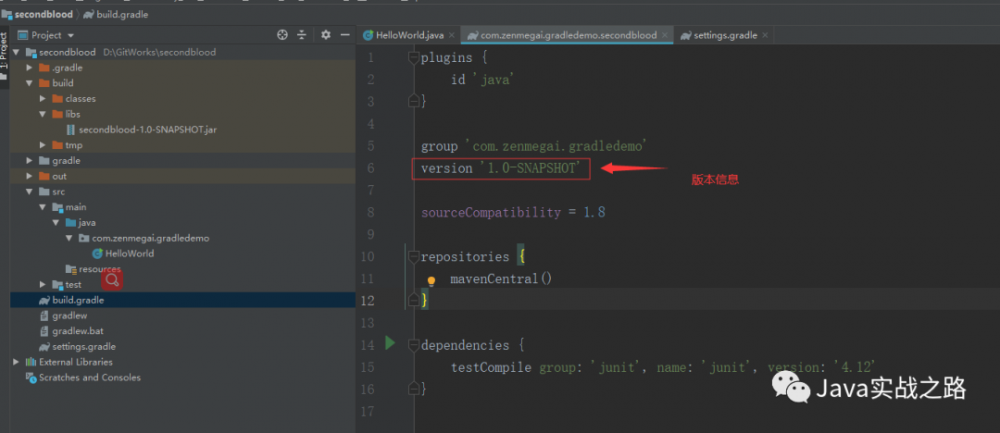Click the locate/scroll-from-source target icon
Screen dimensions: 1000x433
pos(283,35)
